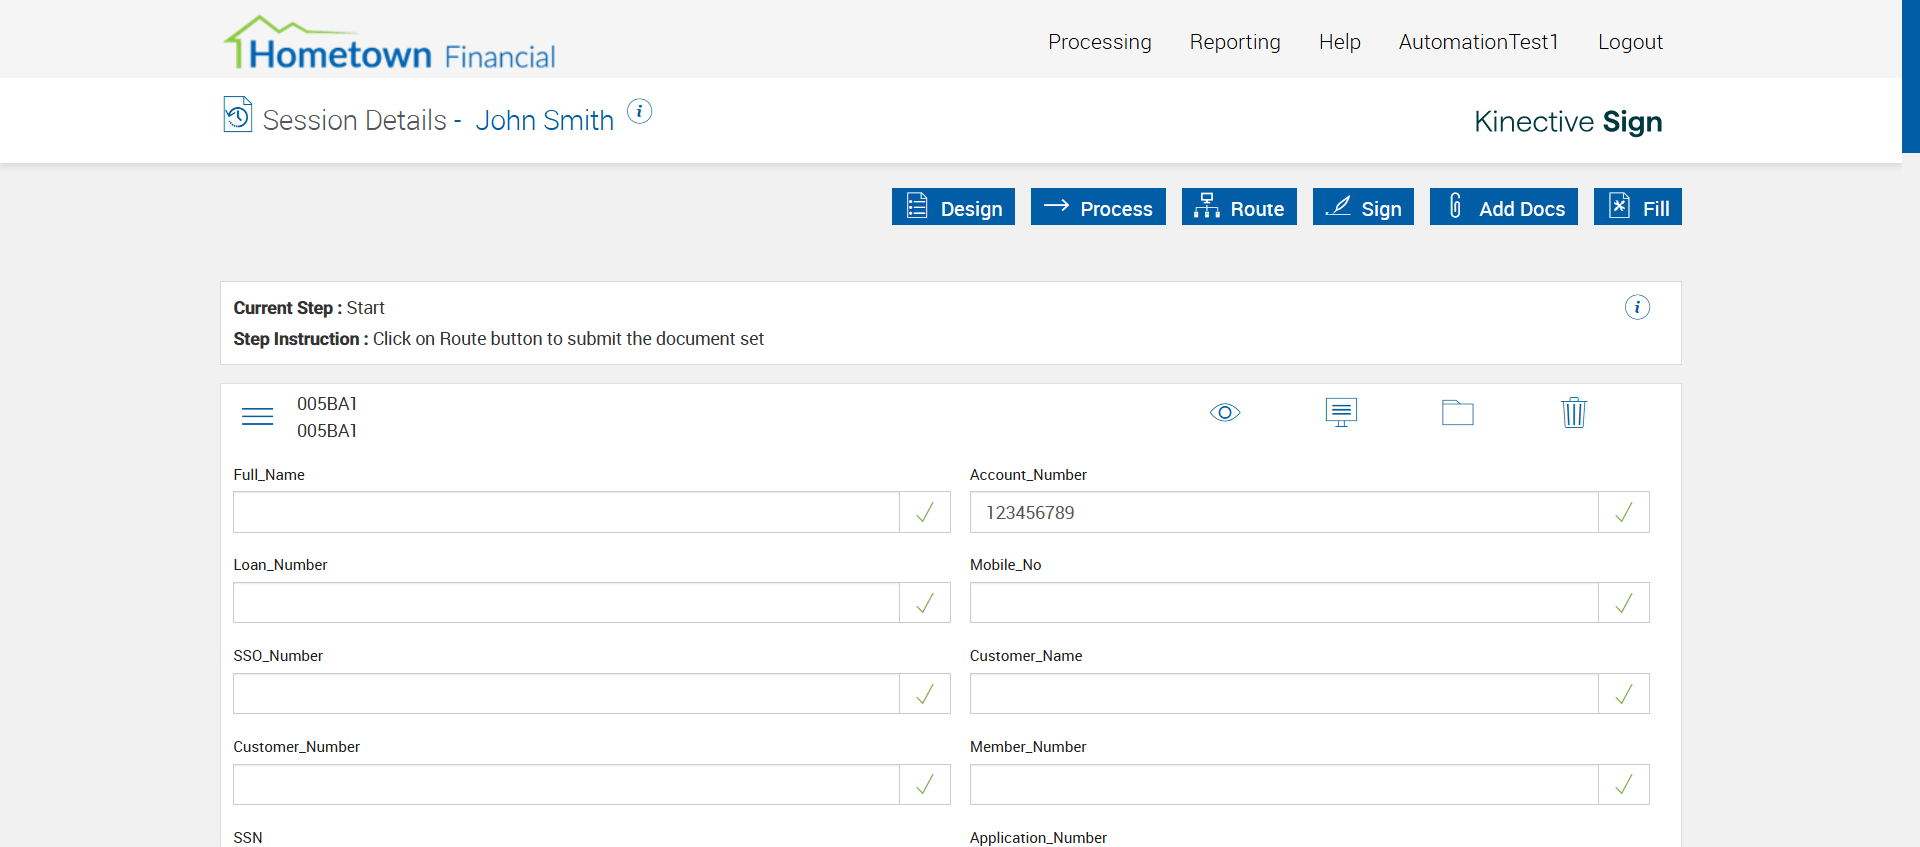Confirm Full_Name field with green checkmark
The height and width of the screenshot is (847, 1920).
[925, 512]
